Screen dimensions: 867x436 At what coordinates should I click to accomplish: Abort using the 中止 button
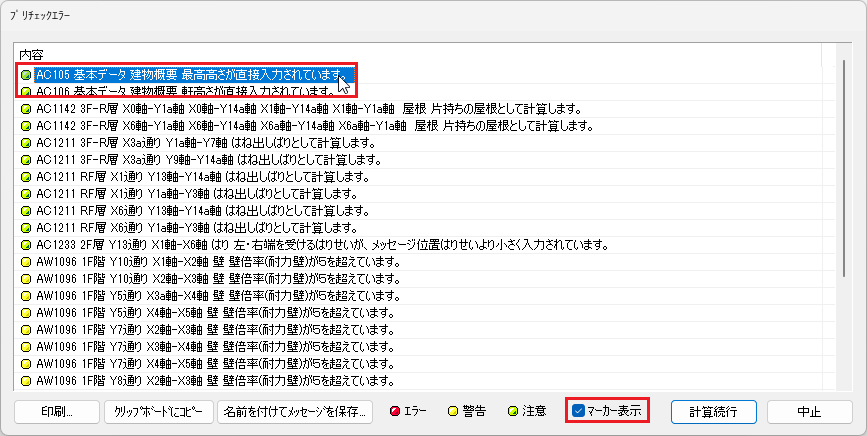click(x=808, y=411)
